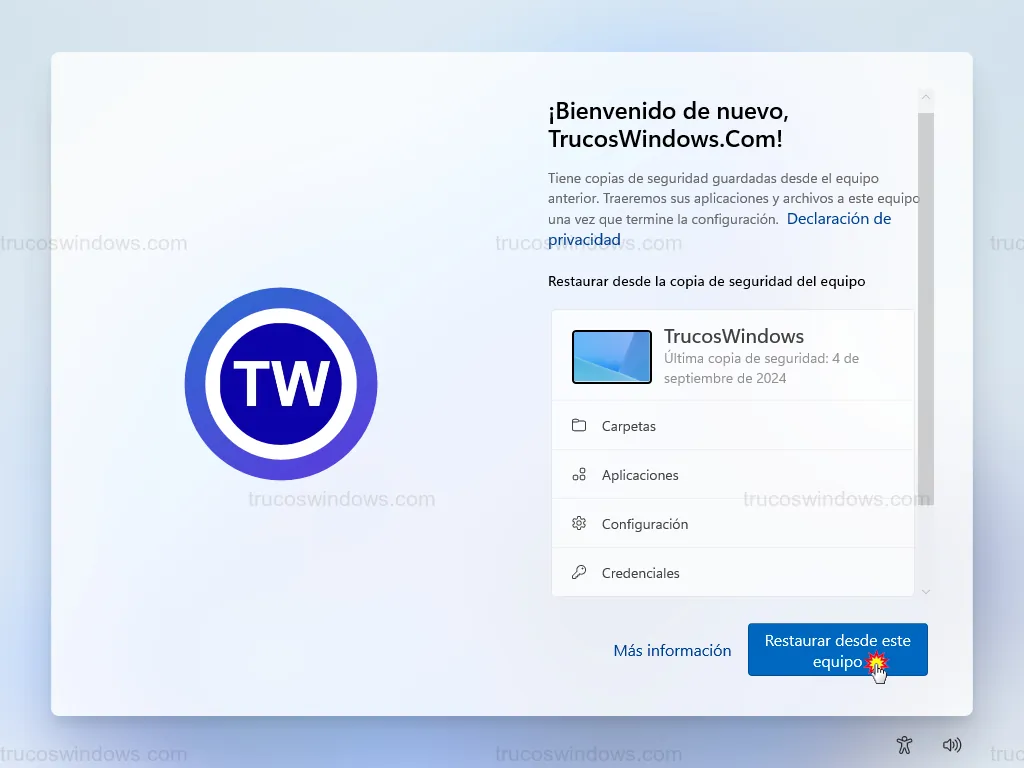Click the Carpetas folder icon
1024x768 pixels.
pos(579,426)
